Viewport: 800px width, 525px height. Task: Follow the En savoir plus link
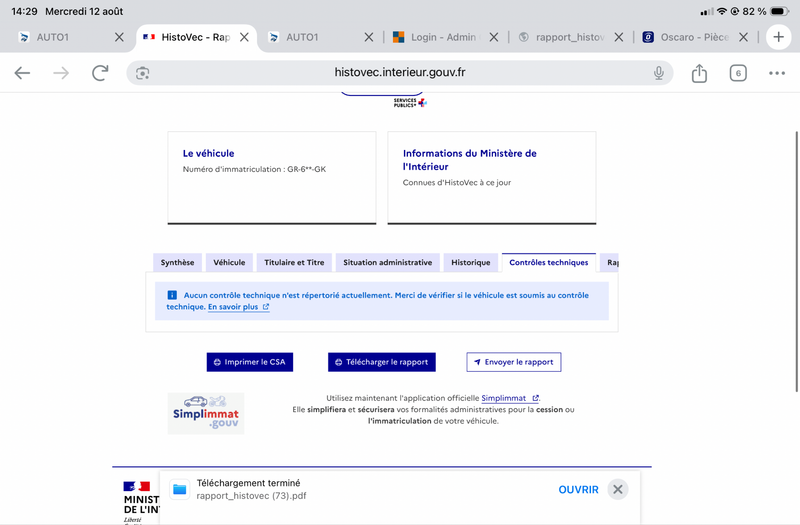click(x=238, y=307)
